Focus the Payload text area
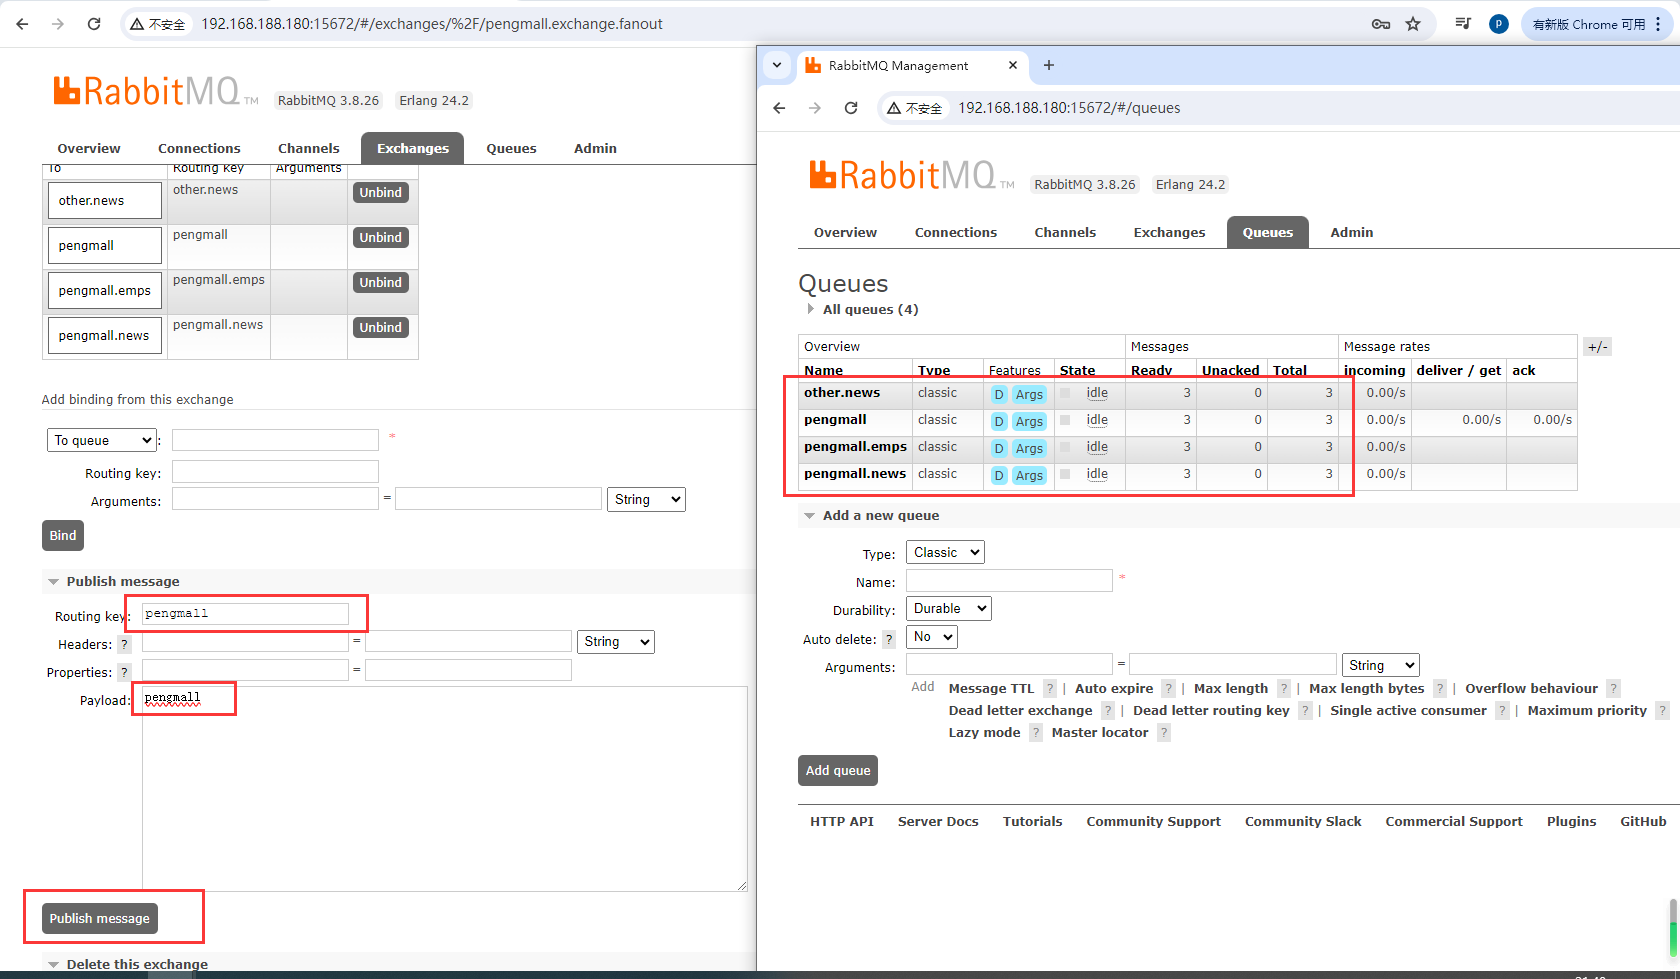1680x979 pixels. [x=444, y=788]
